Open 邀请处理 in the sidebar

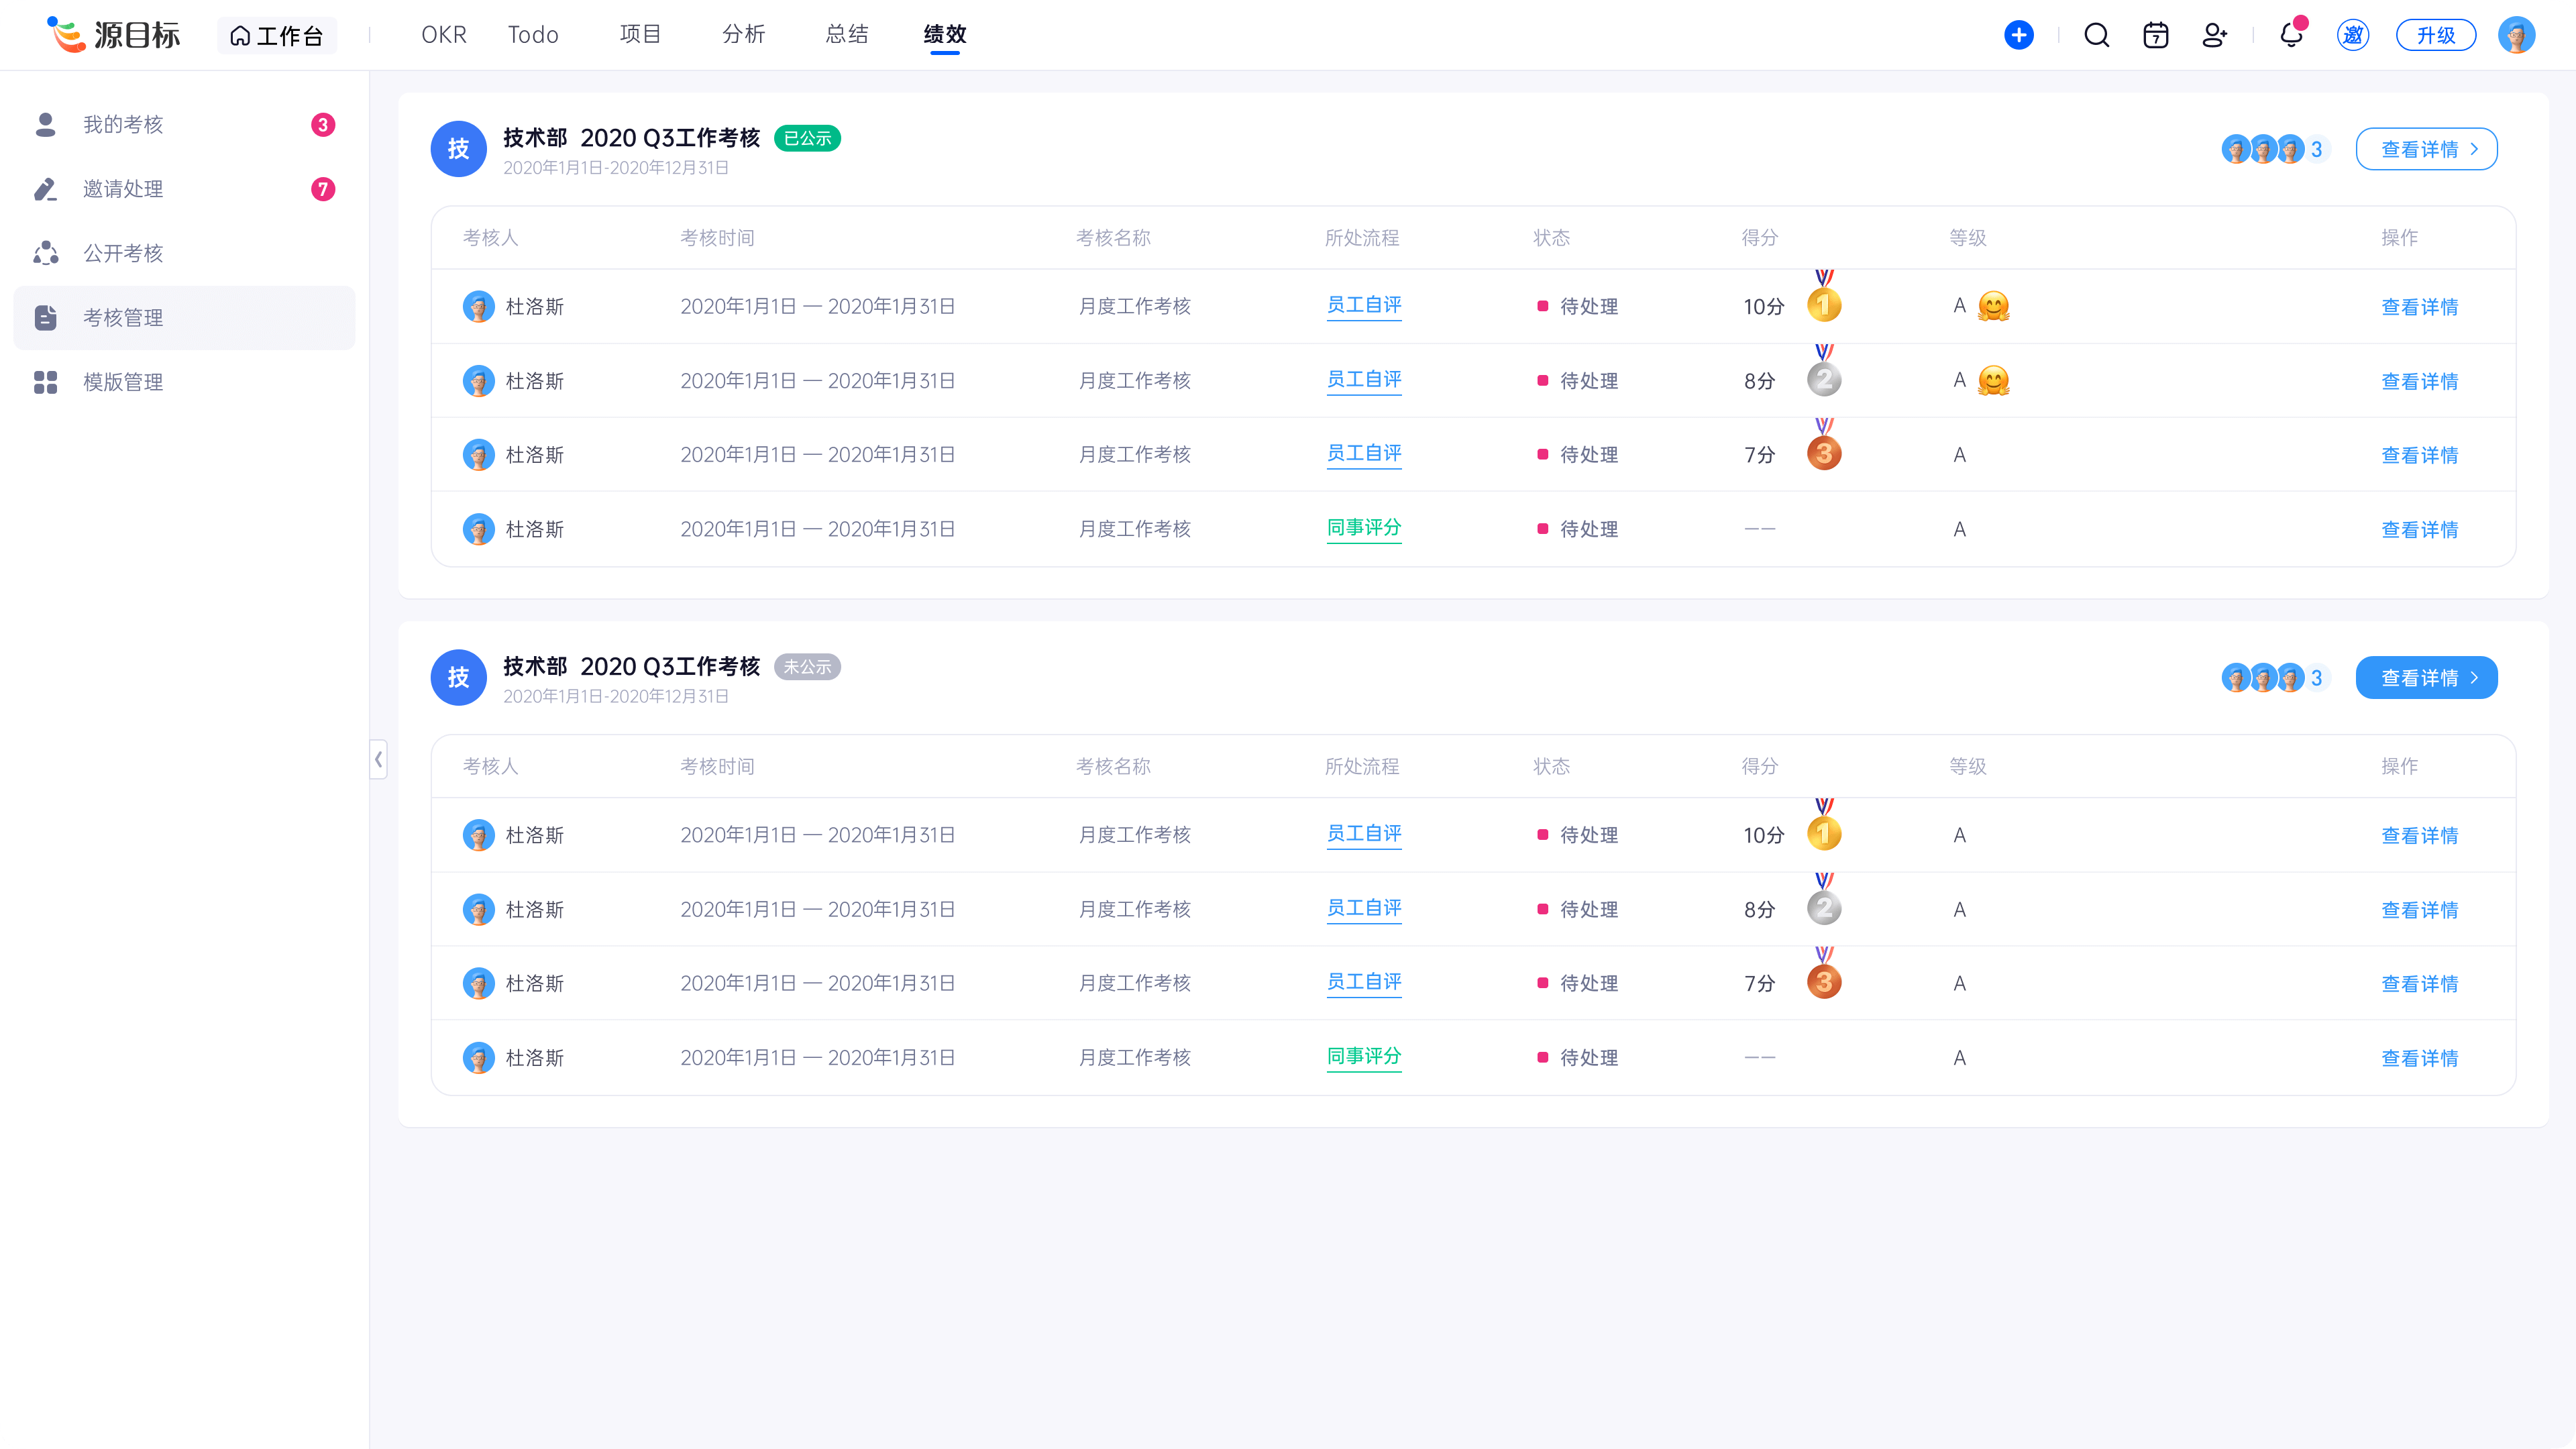coord(123,189)
